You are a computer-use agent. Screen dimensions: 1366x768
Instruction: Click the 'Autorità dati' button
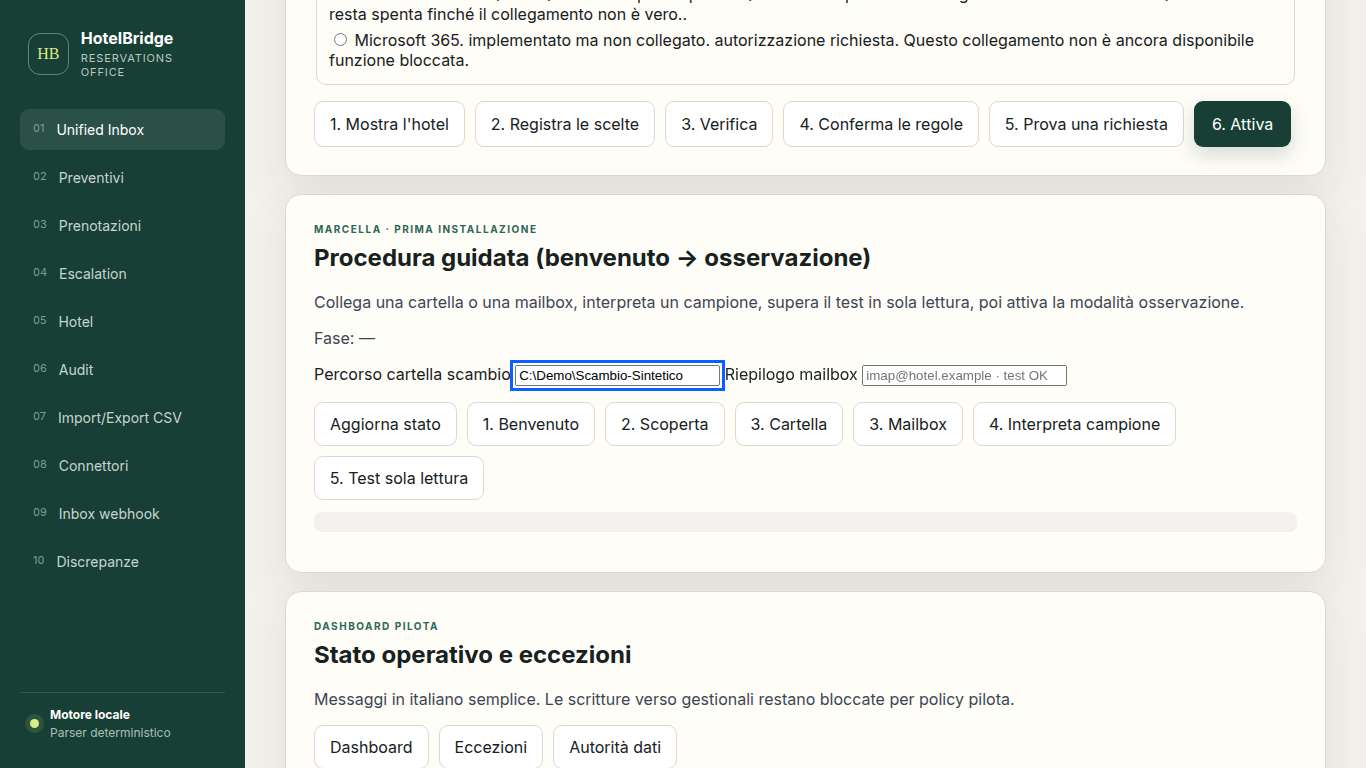615,747
